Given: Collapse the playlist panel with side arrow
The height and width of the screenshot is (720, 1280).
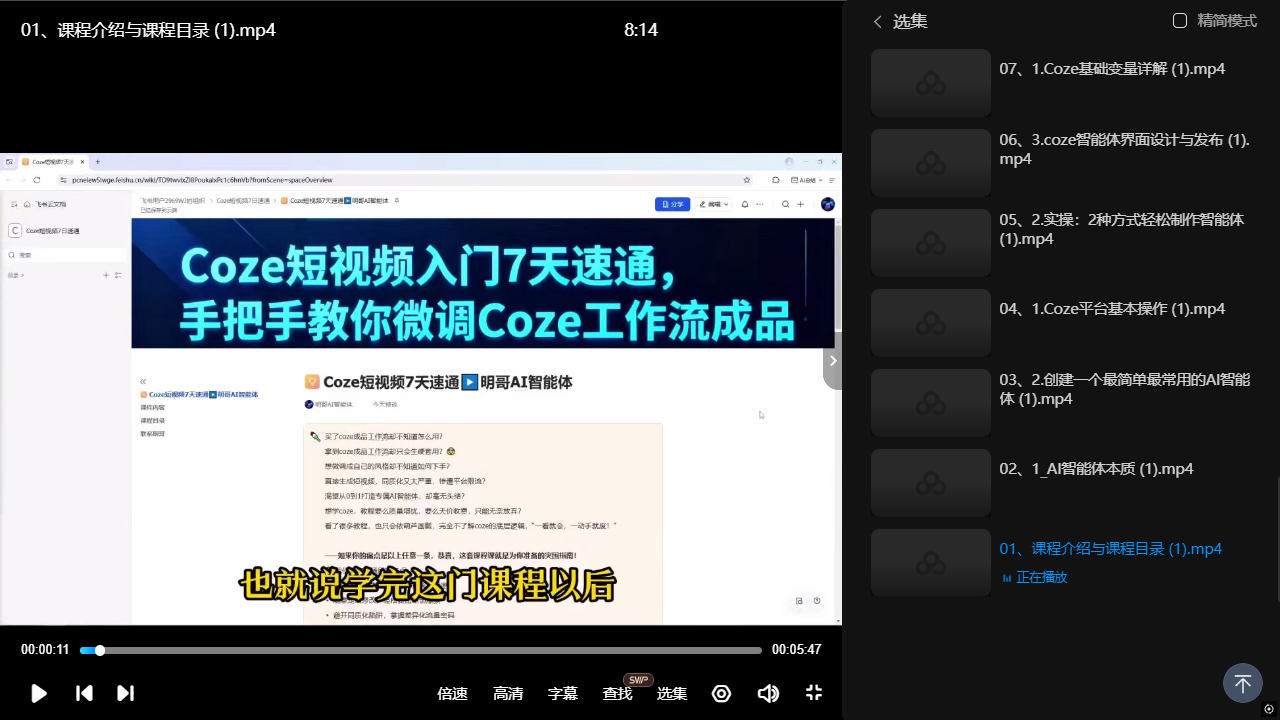Looking at the screenshot, I should [x=832, y=361].
